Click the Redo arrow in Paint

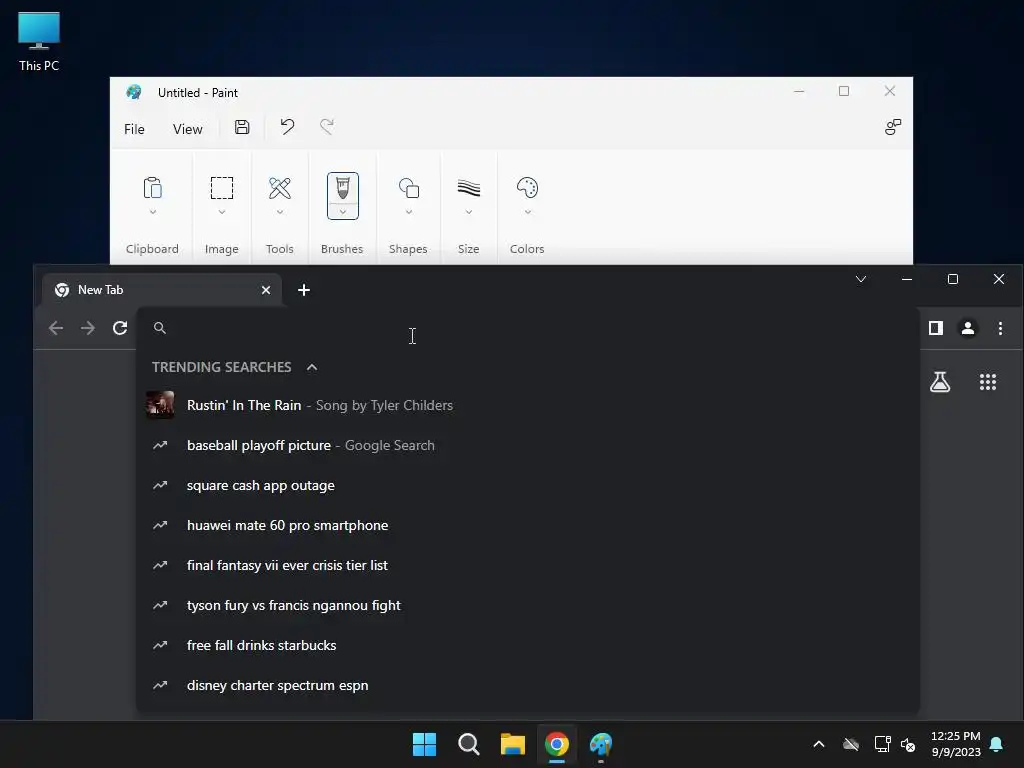pos(327,127)
